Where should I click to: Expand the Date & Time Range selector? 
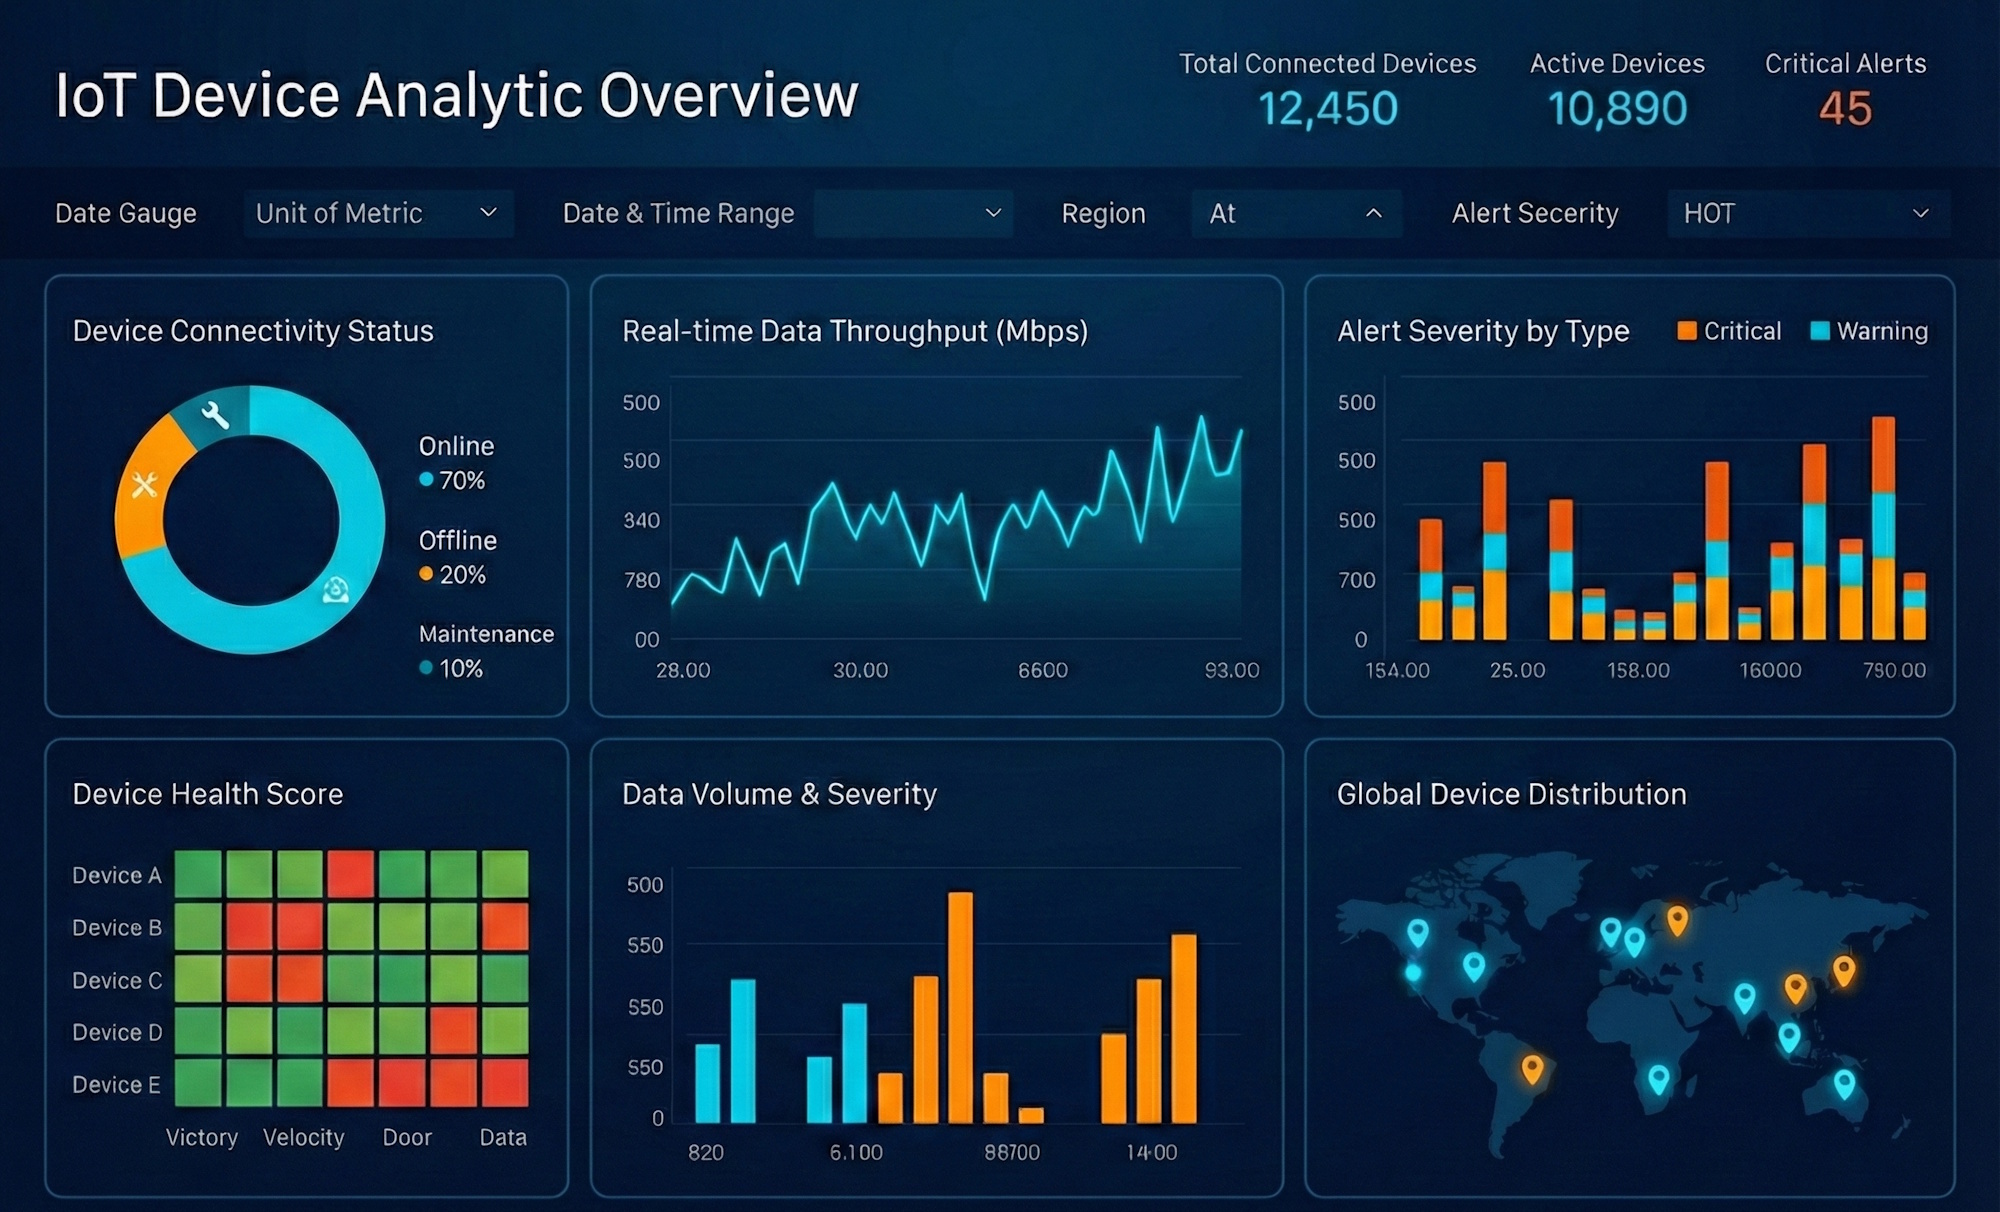pos(912,213)
